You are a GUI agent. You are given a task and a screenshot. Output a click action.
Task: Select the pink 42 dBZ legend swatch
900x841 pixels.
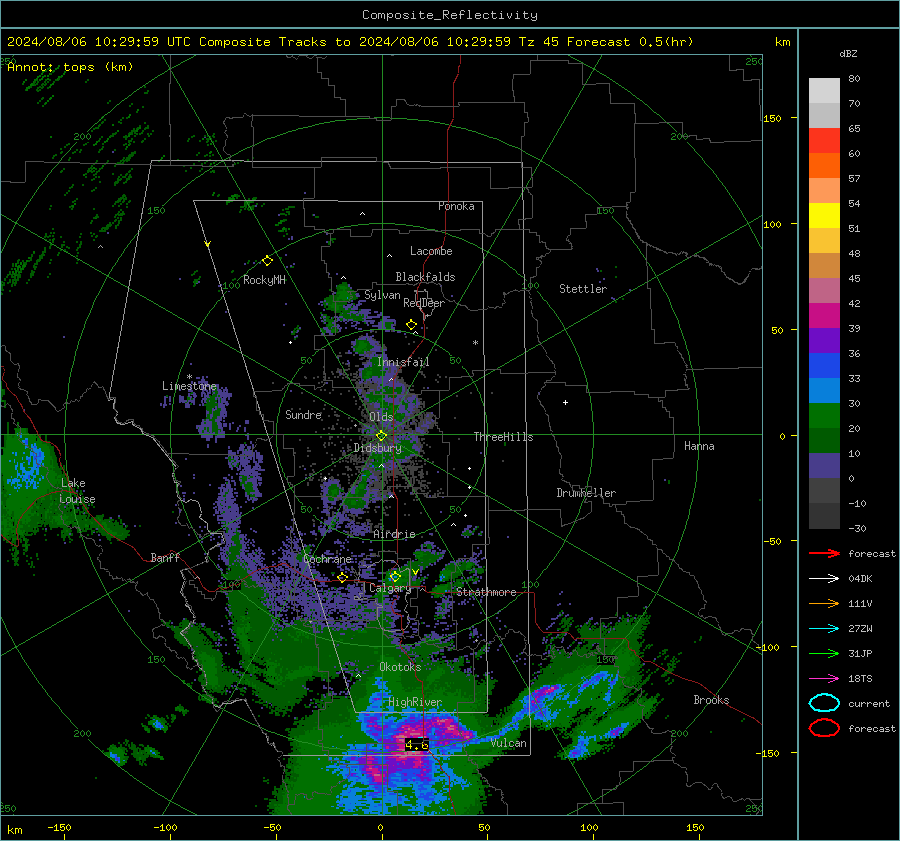click(x=824, y=291)
